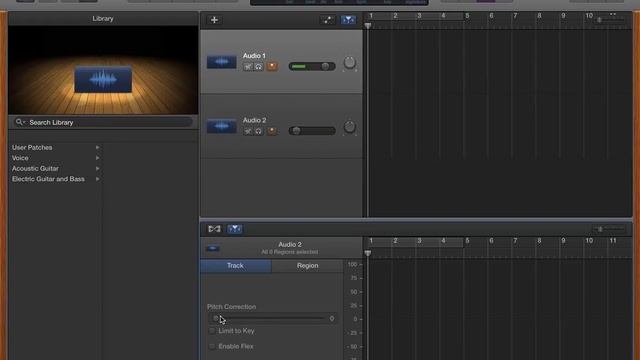Switch to the Region tab

(307, 266)
